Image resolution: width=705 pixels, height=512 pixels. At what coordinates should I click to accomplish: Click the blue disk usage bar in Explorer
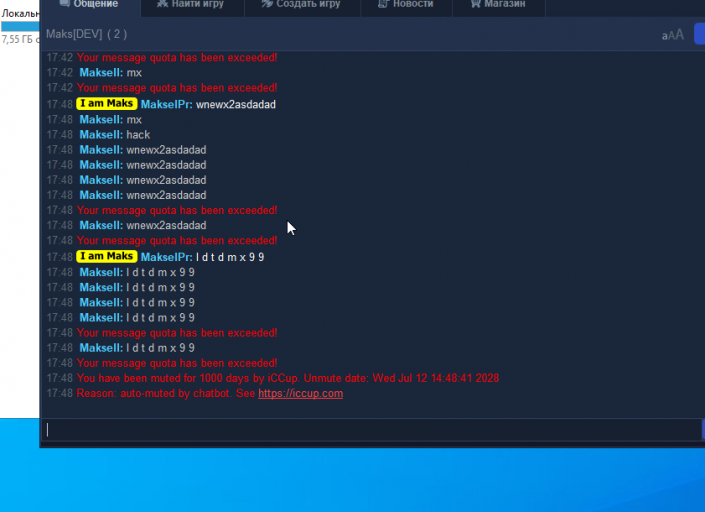[x=20, y=27]
